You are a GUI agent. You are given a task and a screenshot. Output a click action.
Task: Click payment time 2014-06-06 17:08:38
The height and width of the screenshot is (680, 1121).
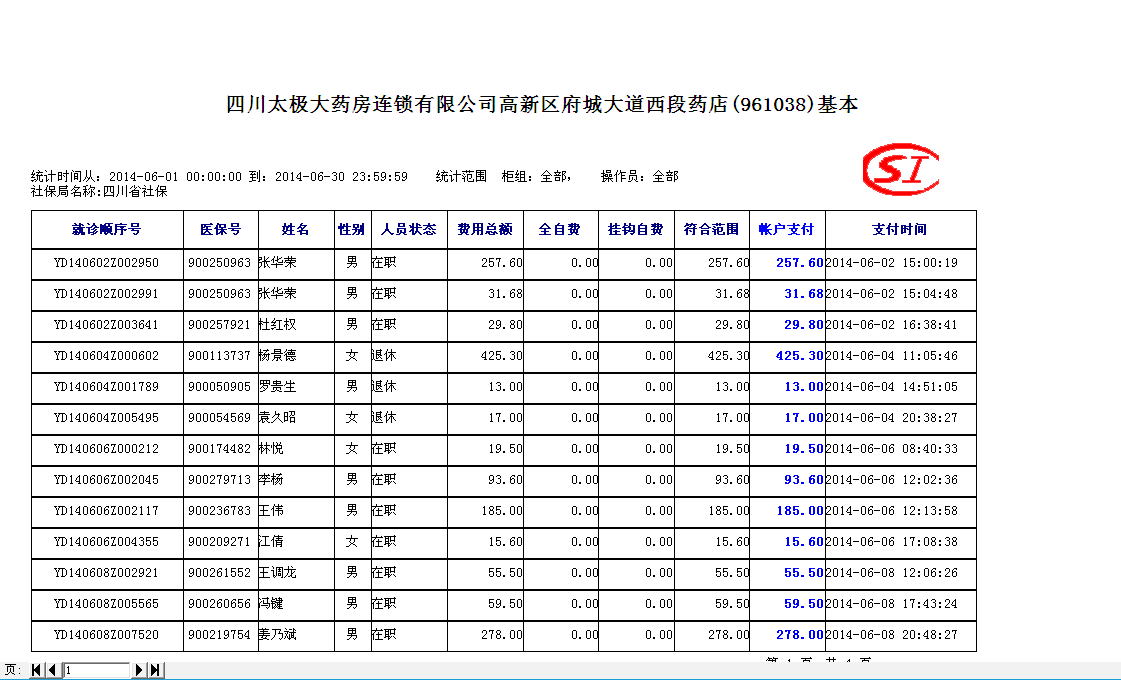(x=892, y=542)
